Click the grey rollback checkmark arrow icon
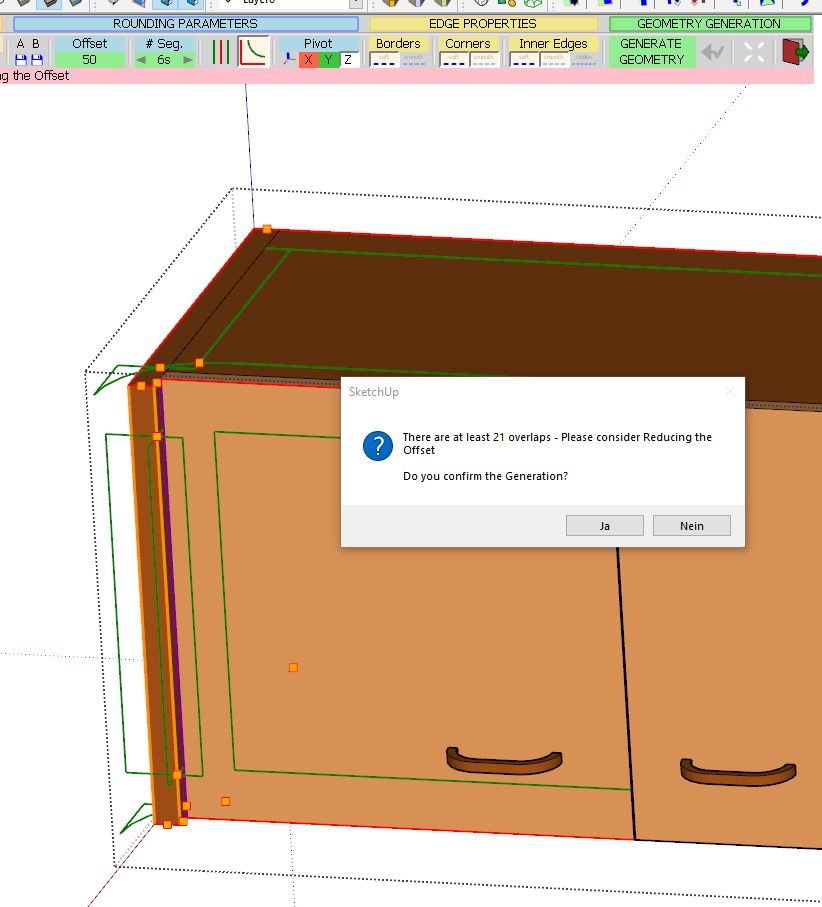 click(x=713, y=52)
